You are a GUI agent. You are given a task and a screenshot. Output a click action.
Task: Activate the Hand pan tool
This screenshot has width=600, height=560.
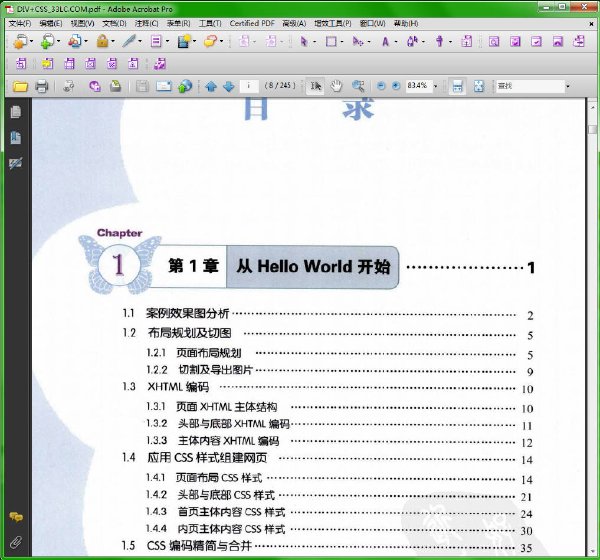336,87
